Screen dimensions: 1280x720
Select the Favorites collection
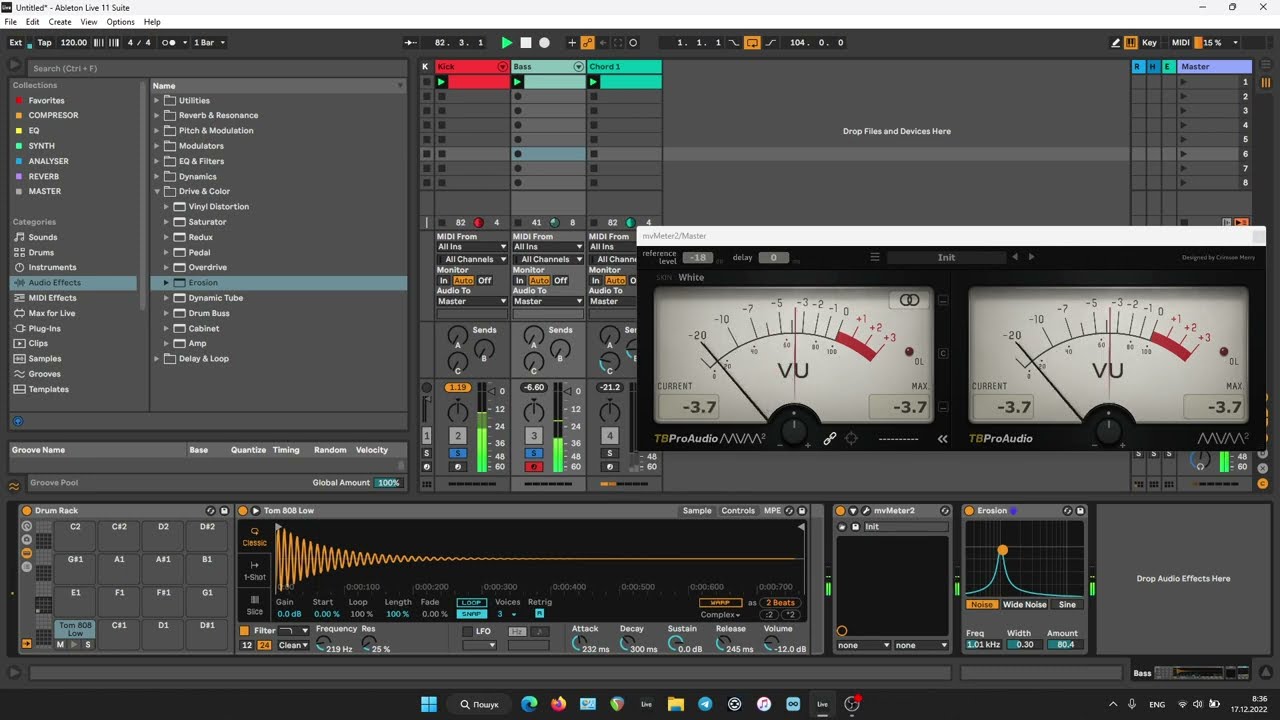click(x=46, y=101)
